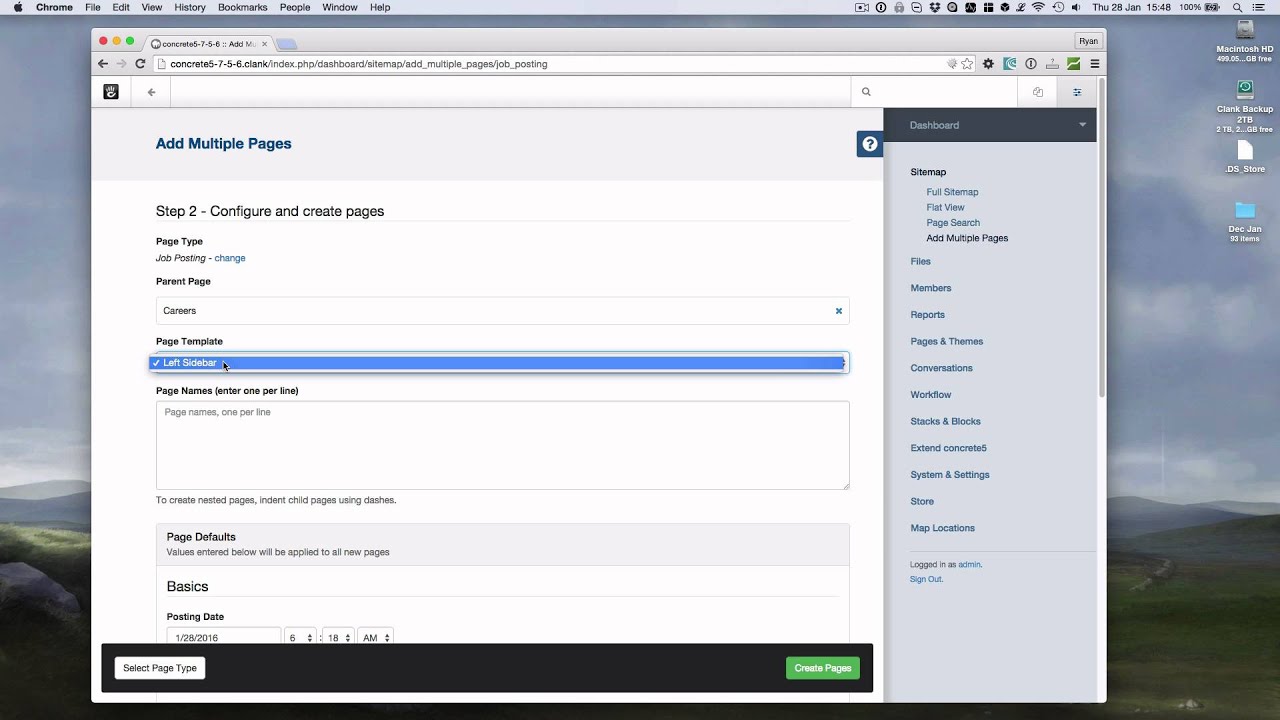The image size is (1280, 720).
Task: Open the Wi-Fi status menu
Action: tap(1039, 7)
